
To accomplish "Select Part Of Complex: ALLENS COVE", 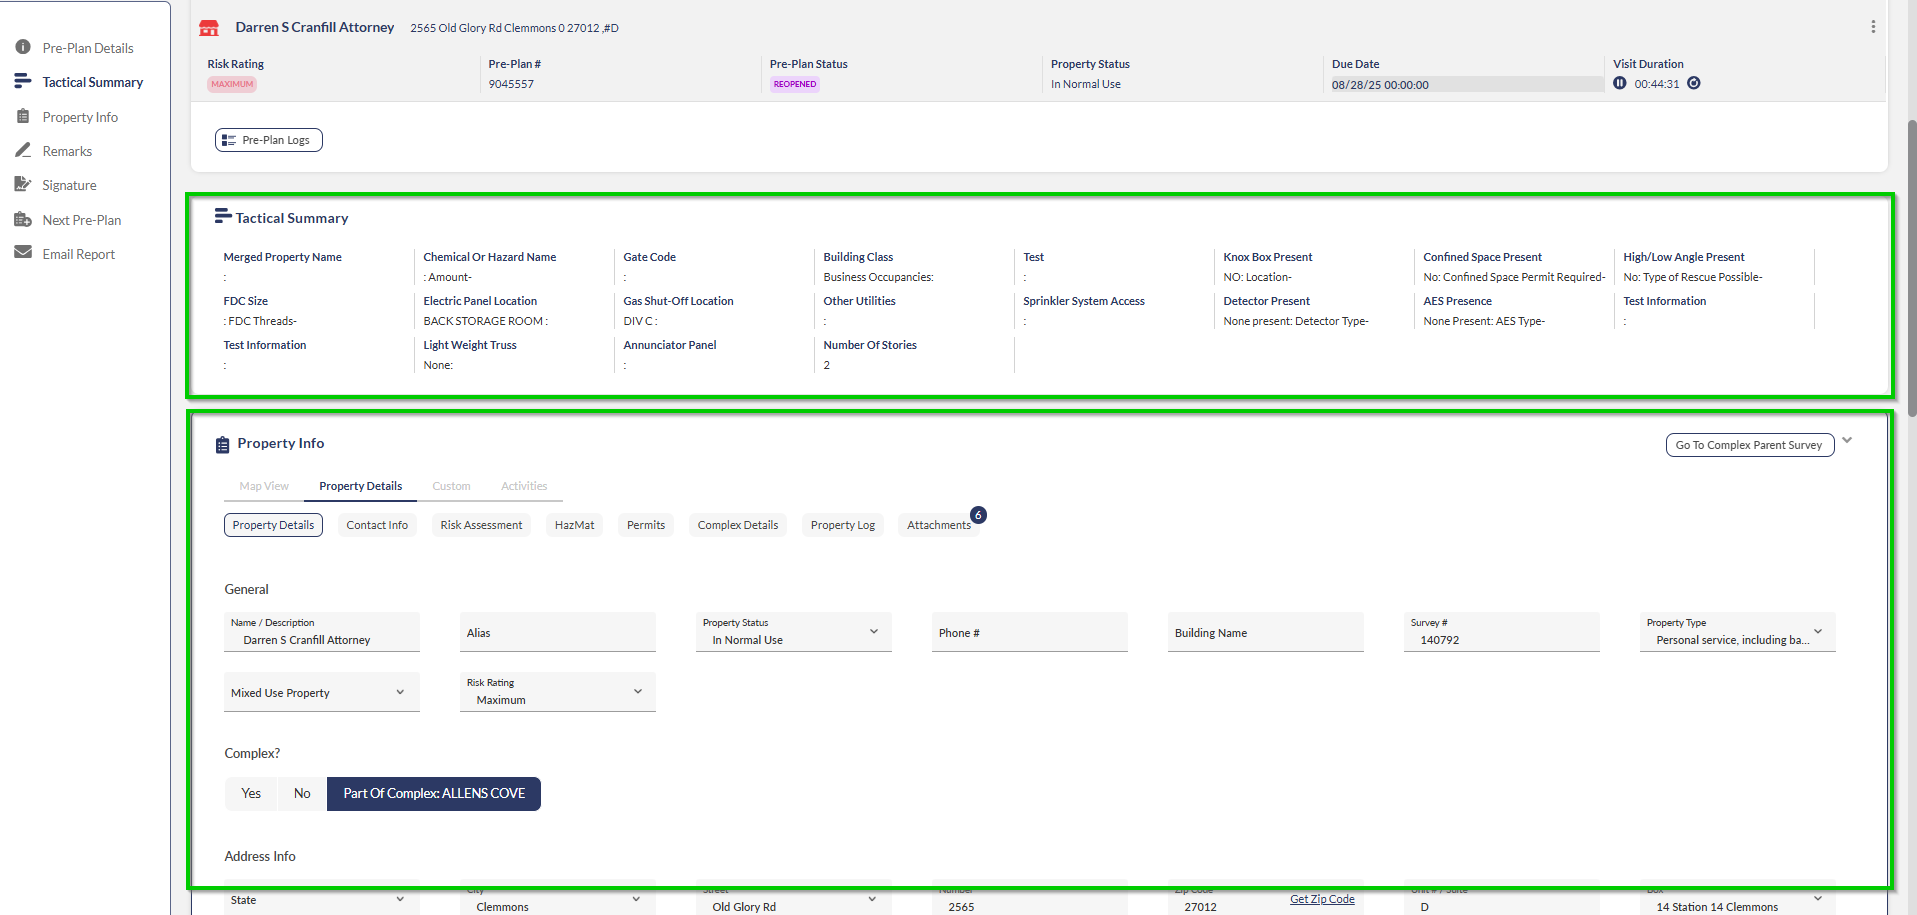I will pos(433,794).
